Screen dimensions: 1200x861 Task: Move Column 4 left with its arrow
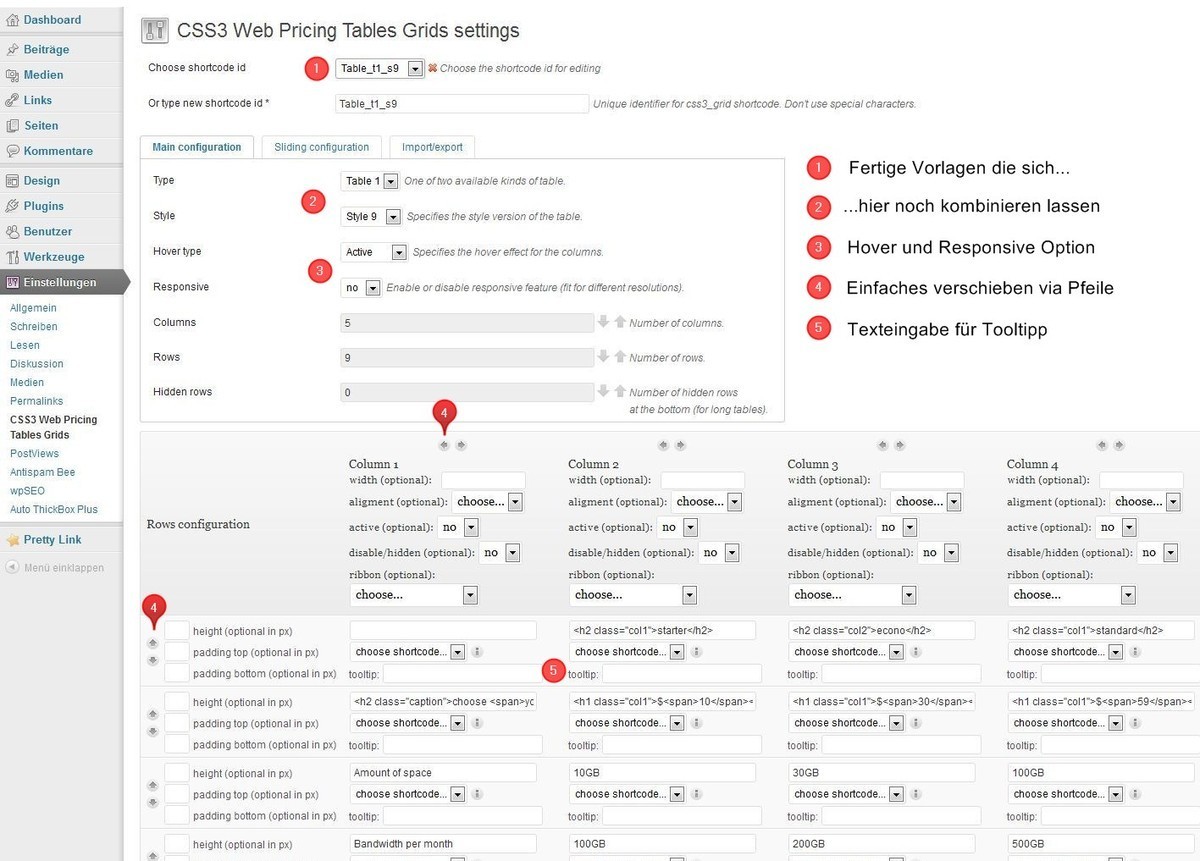1102,445
